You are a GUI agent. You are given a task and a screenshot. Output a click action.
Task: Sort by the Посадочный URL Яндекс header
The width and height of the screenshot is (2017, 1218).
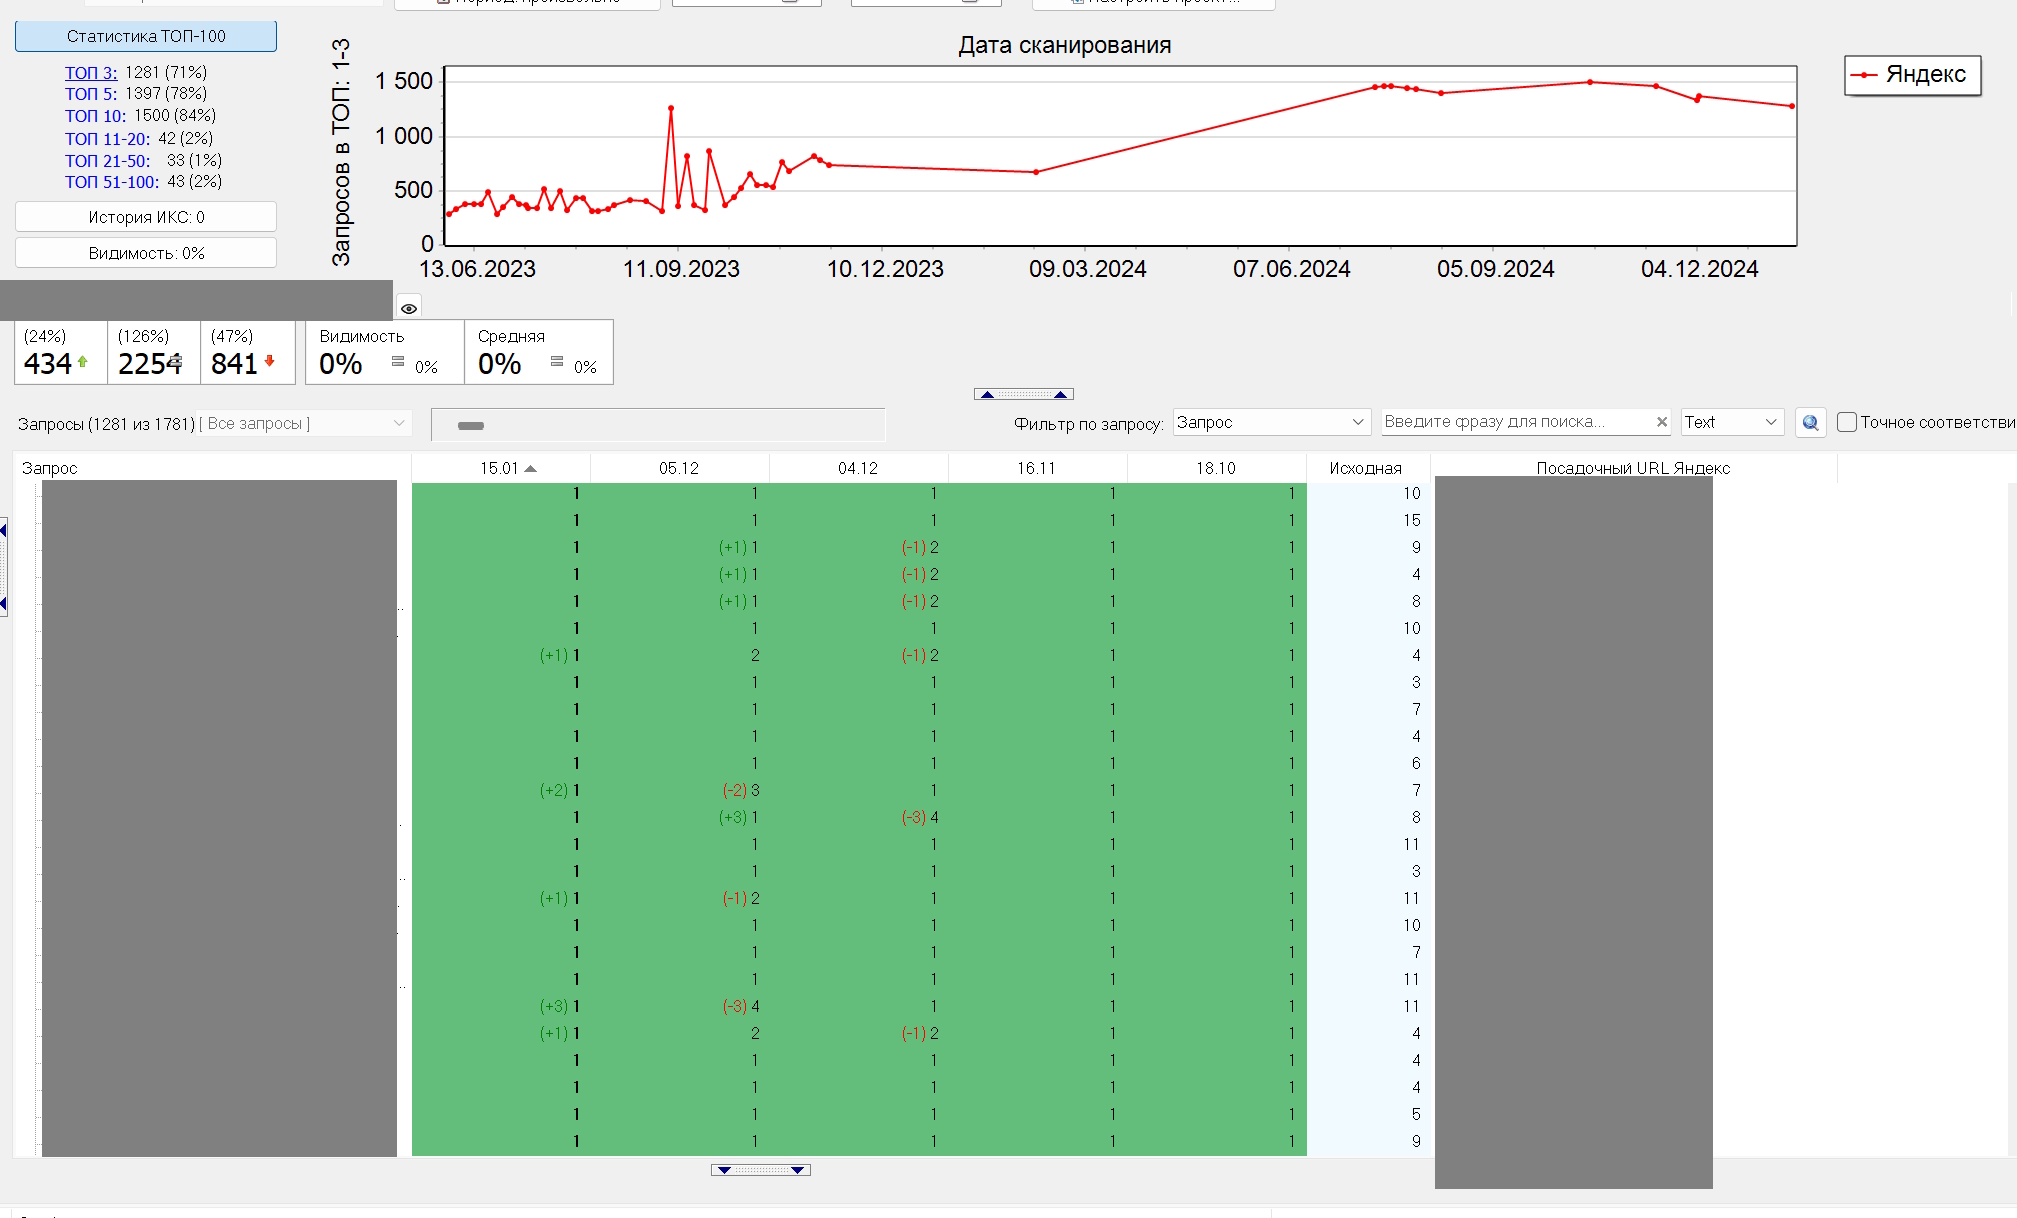coord(1633,468)
